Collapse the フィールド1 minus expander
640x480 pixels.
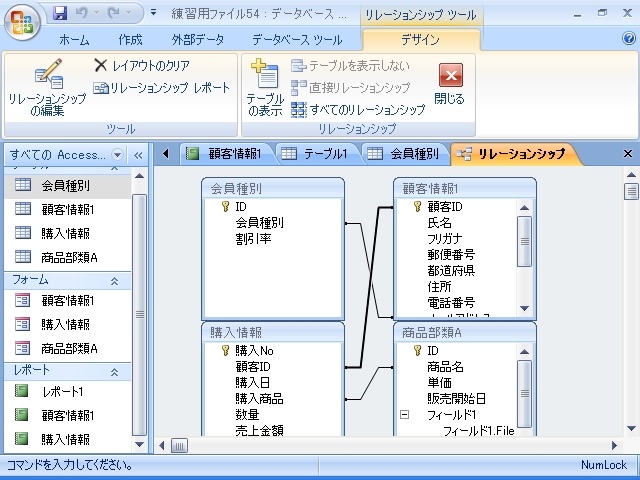pyautogui.click(x=404, y=414)
